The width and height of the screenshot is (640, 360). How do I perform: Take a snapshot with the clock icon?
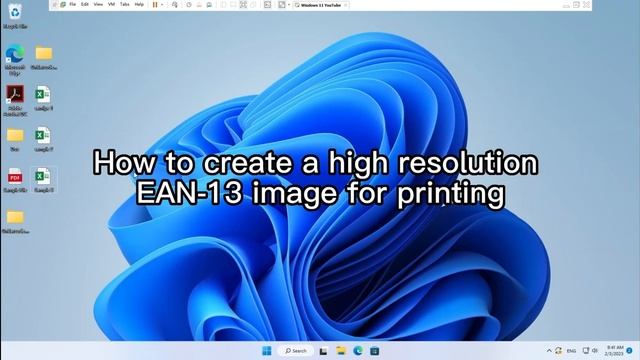click(x=189, y=4)
